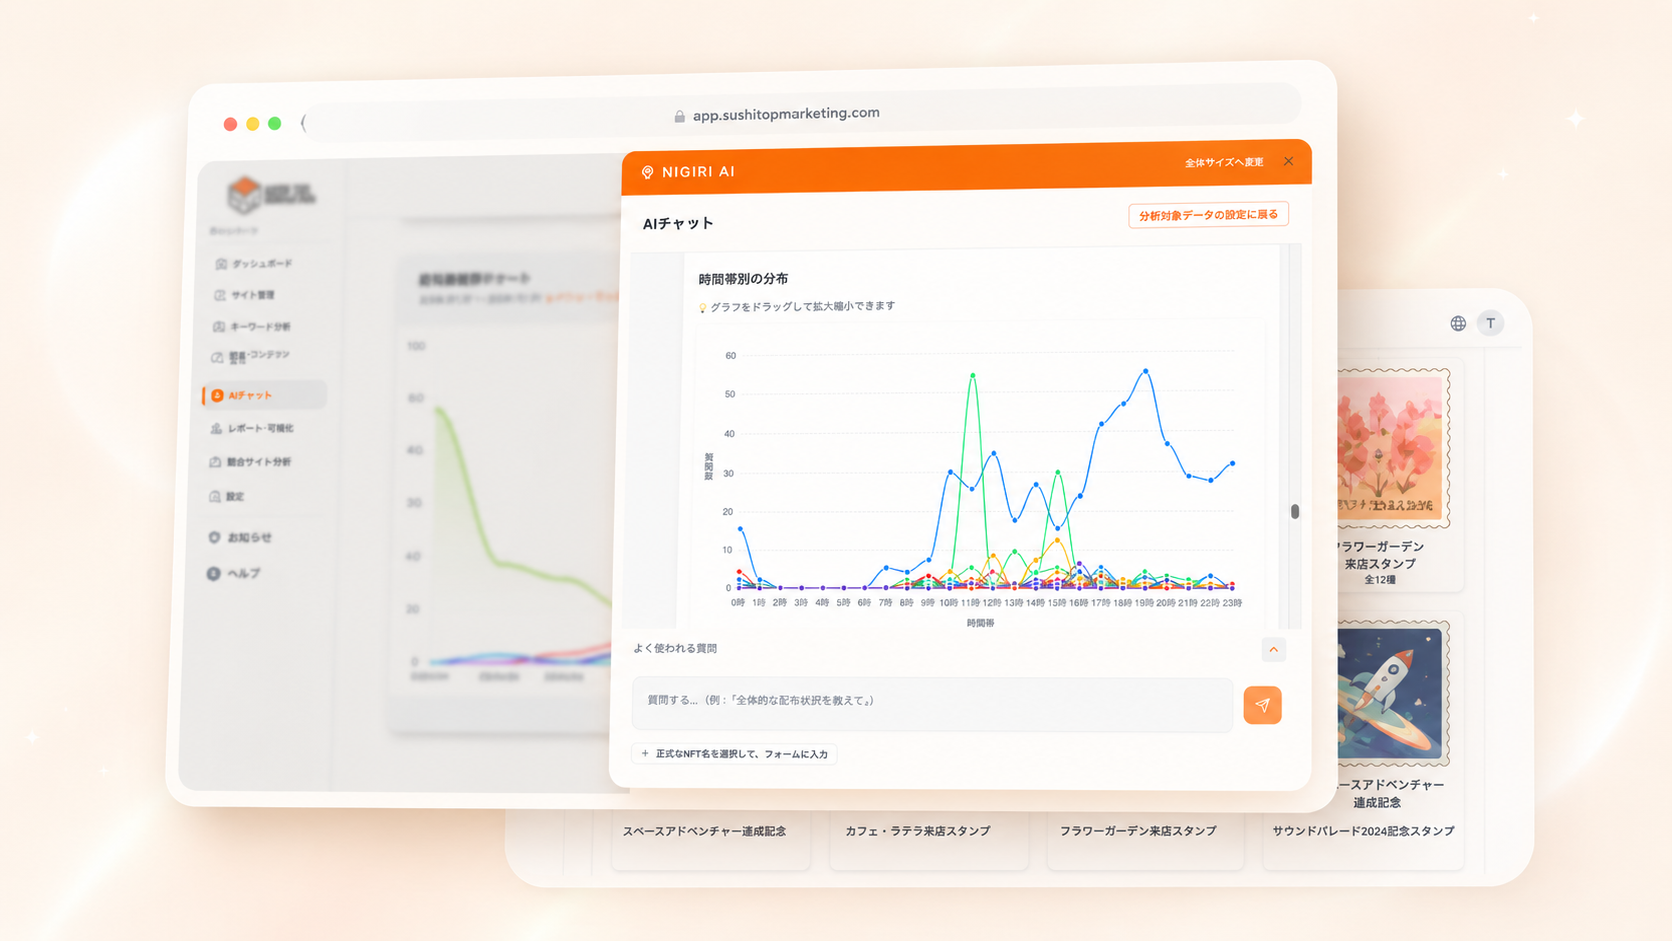
Task: Select the AIチャット sidebar item
Action: 264,395
